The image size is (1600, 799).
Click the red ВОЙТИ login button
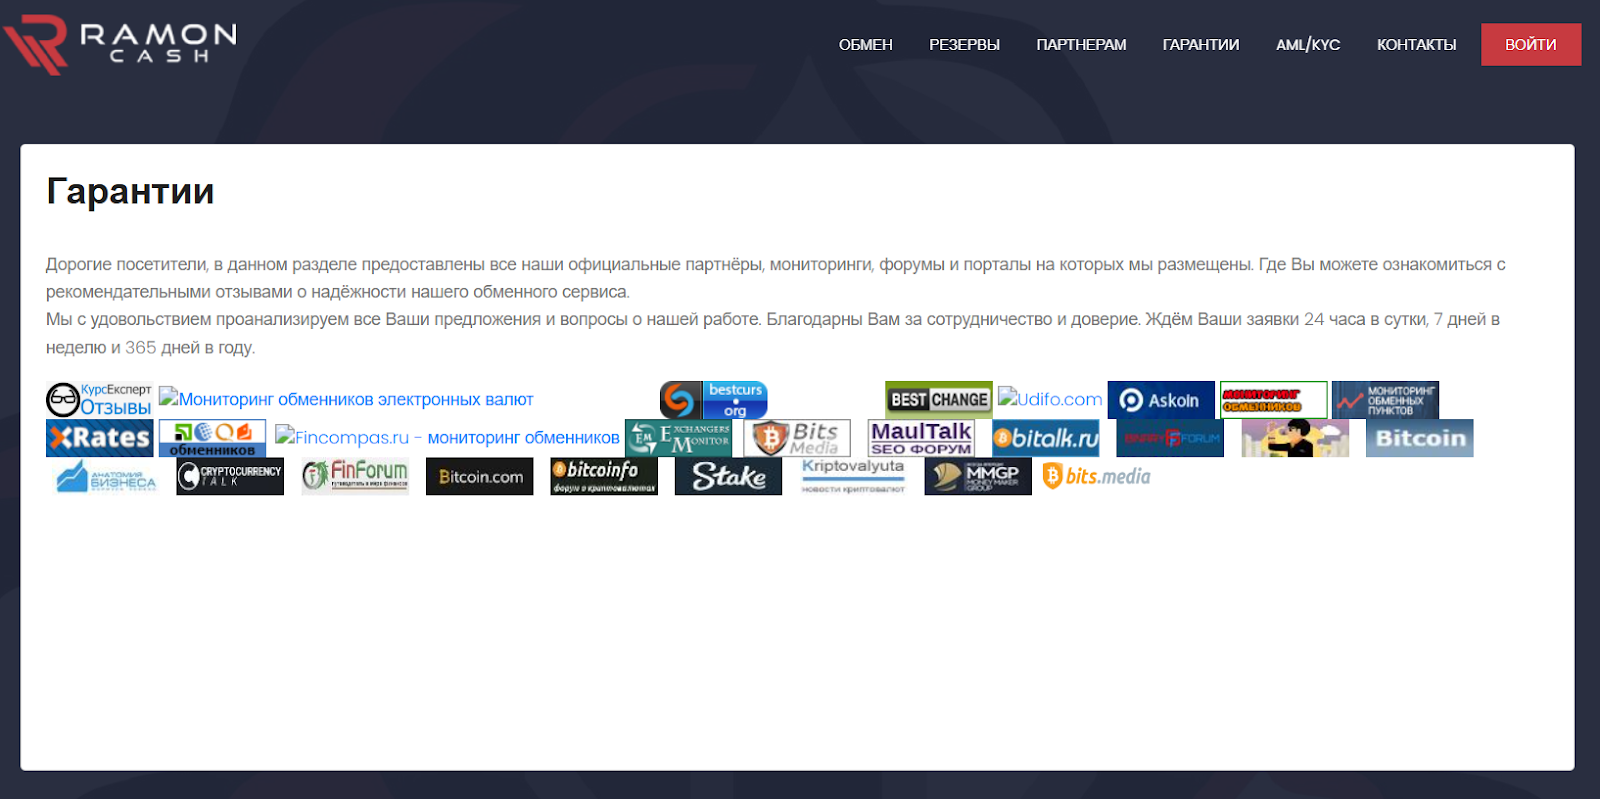(1531, 45)
